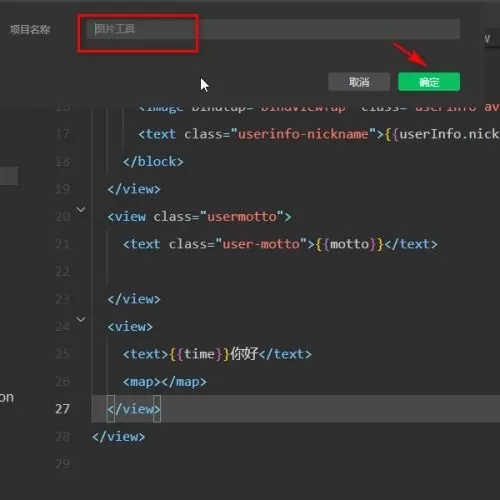Click the userinfo-nickname class value
This screenshot has width=500, height=500.
tap(303, 134)
